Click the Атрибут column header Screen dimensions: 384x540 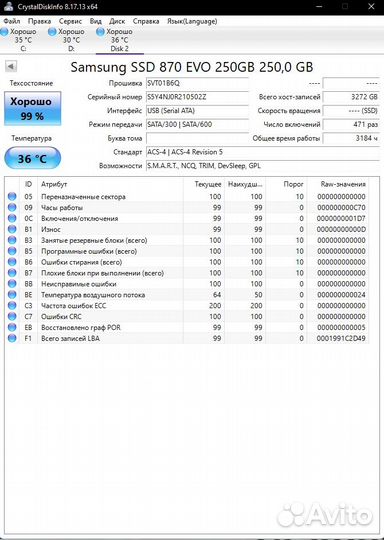tap(110, 184)
